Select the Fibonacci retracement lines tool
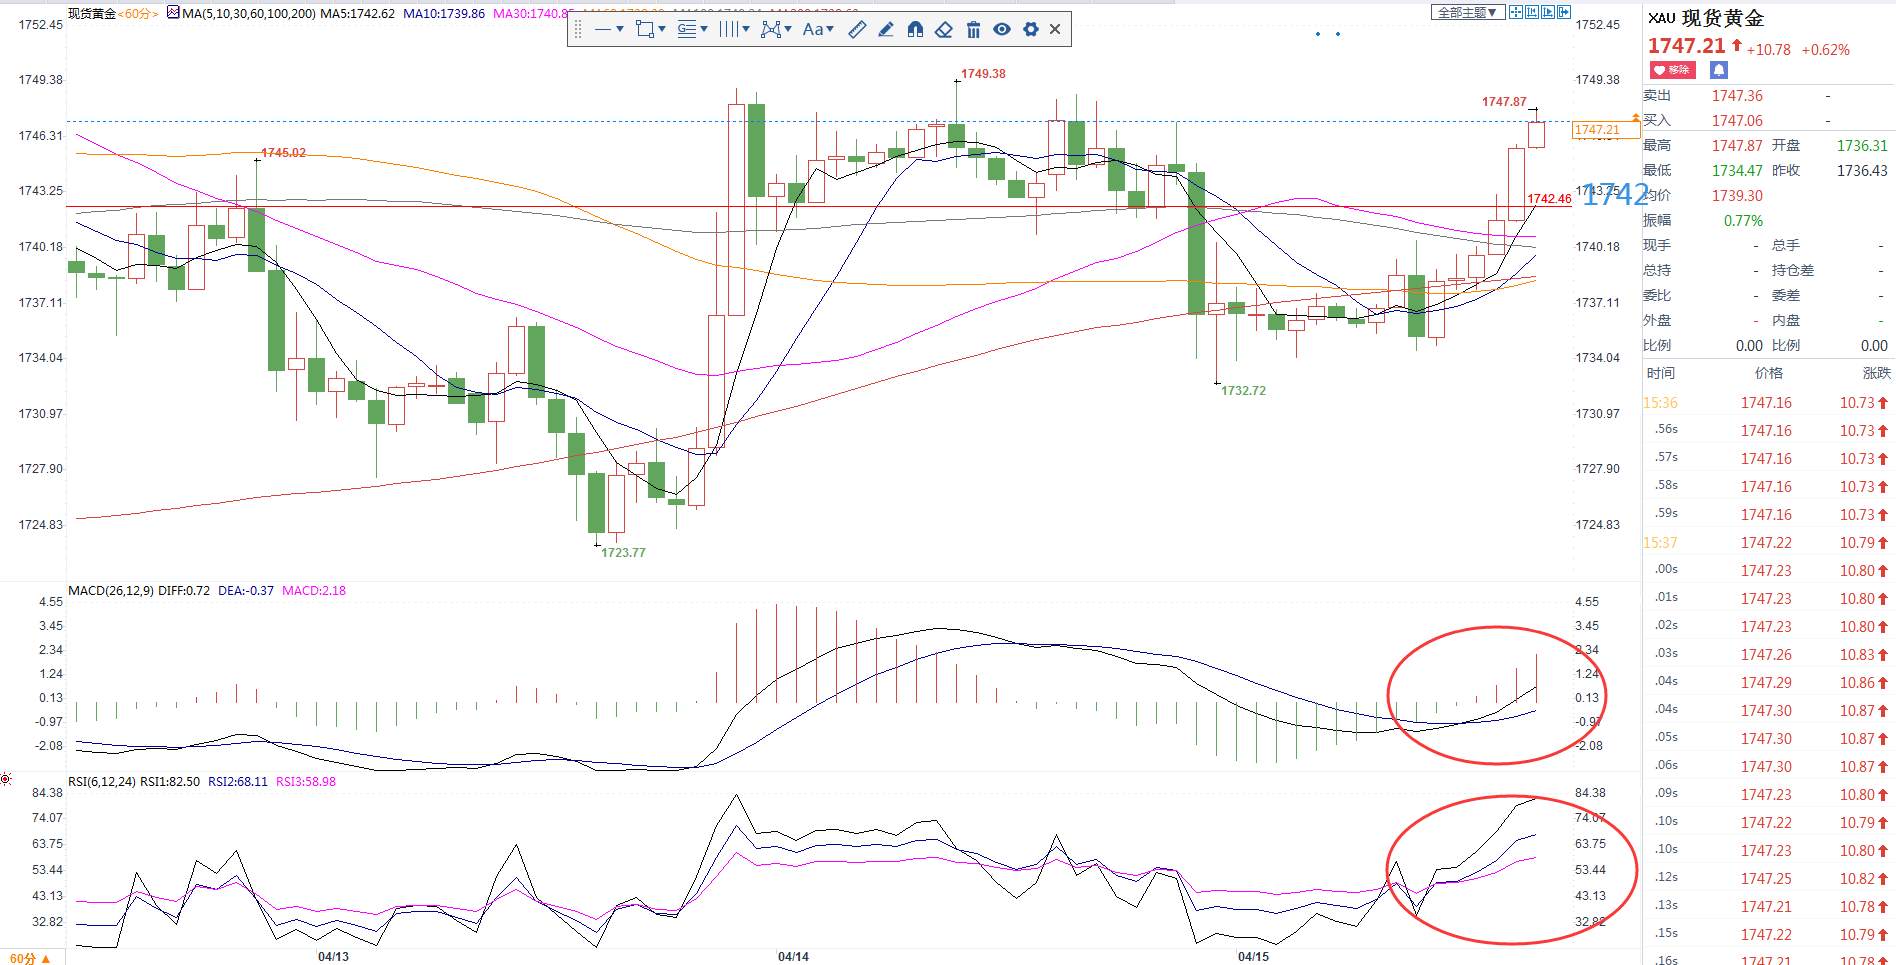 687,30
